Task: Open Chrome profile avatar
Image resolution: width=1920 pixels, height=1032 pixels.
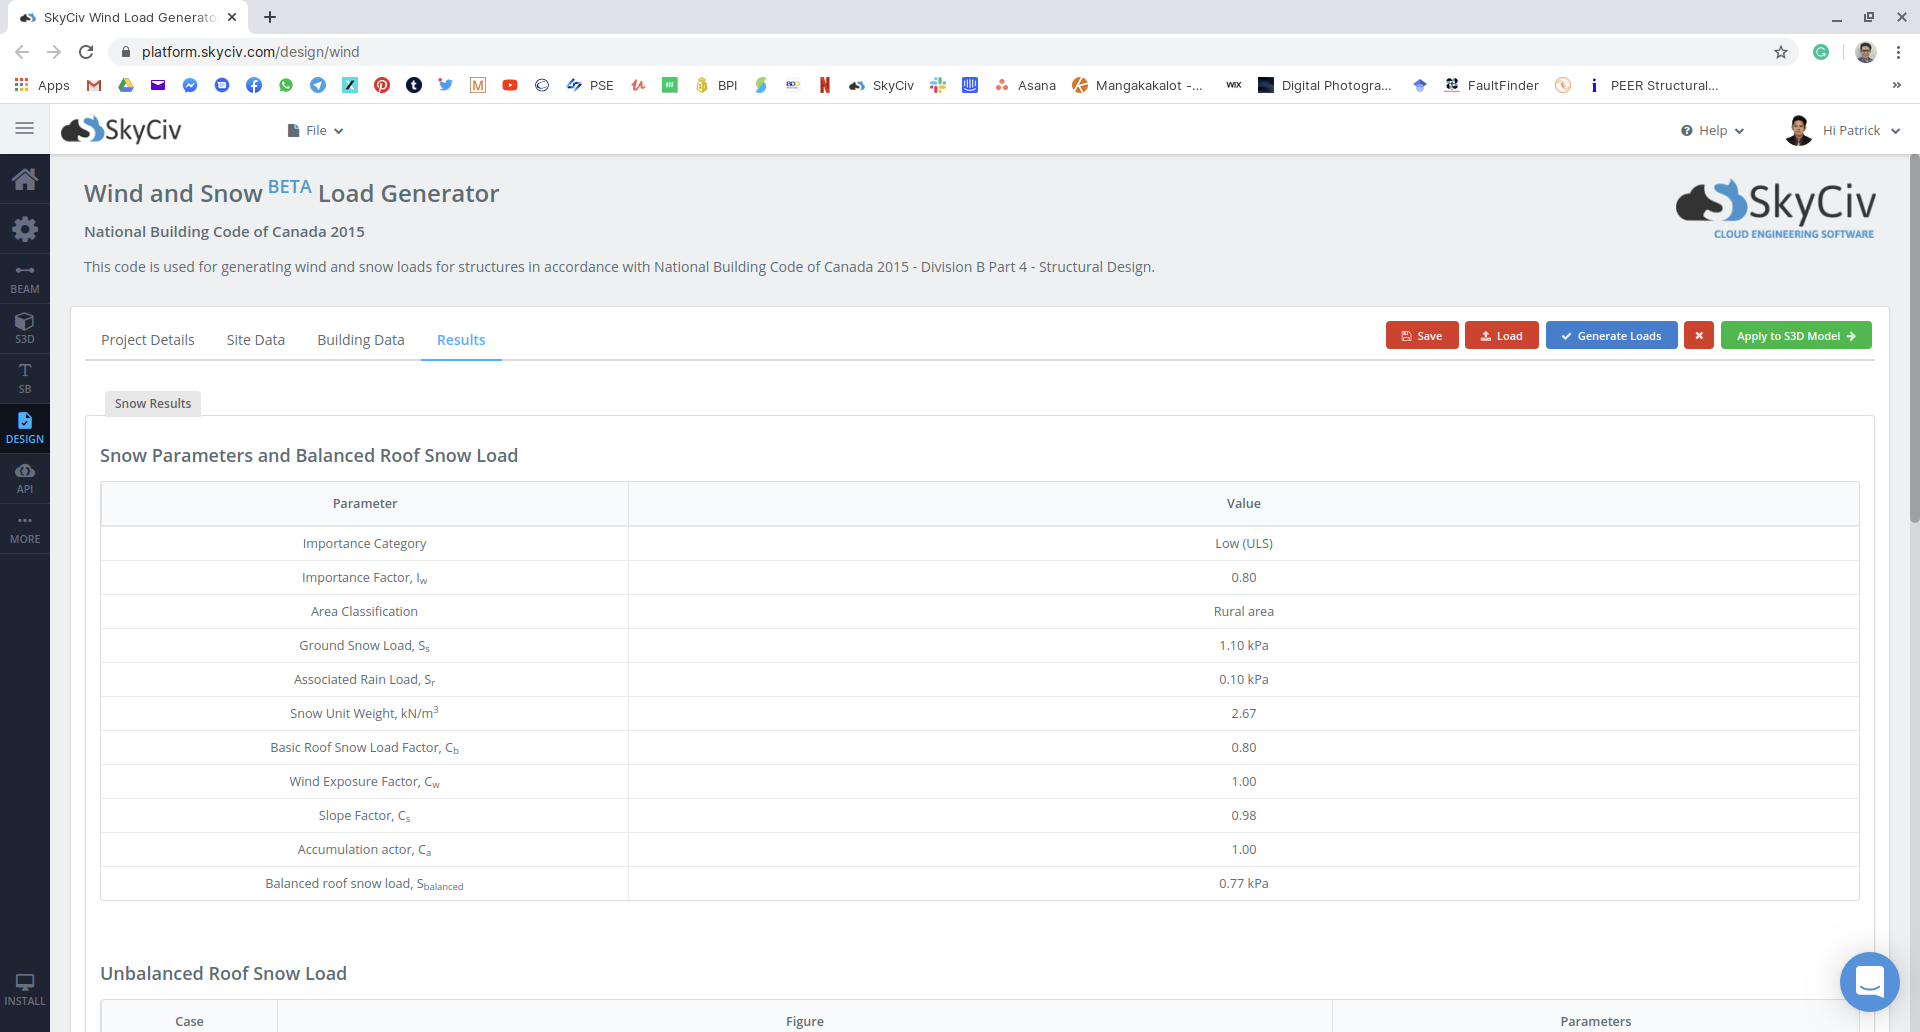Action: point(1865,52)
